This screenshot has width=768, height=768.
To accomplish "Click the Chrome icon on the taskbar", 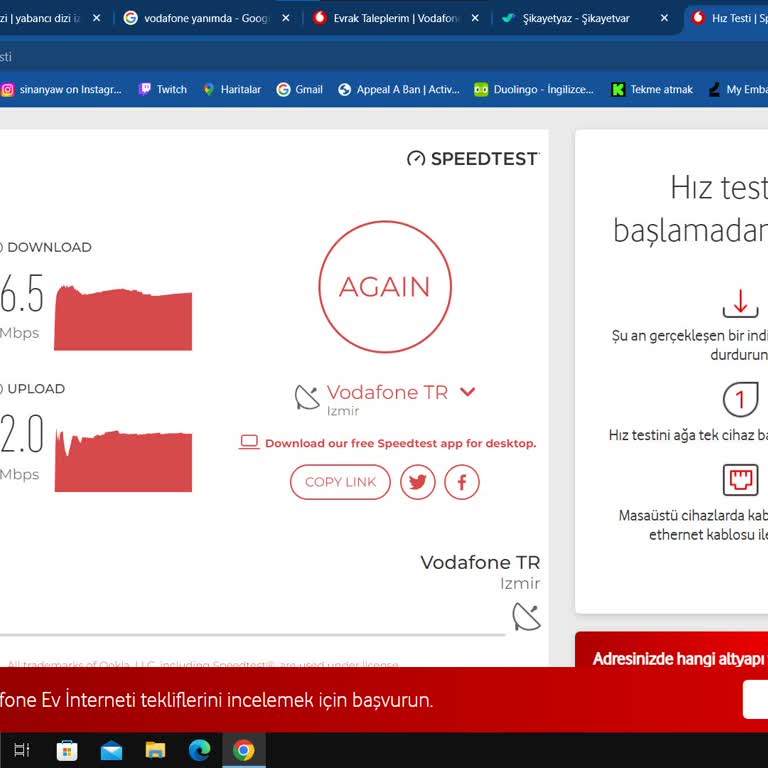I will coord(243,750).
